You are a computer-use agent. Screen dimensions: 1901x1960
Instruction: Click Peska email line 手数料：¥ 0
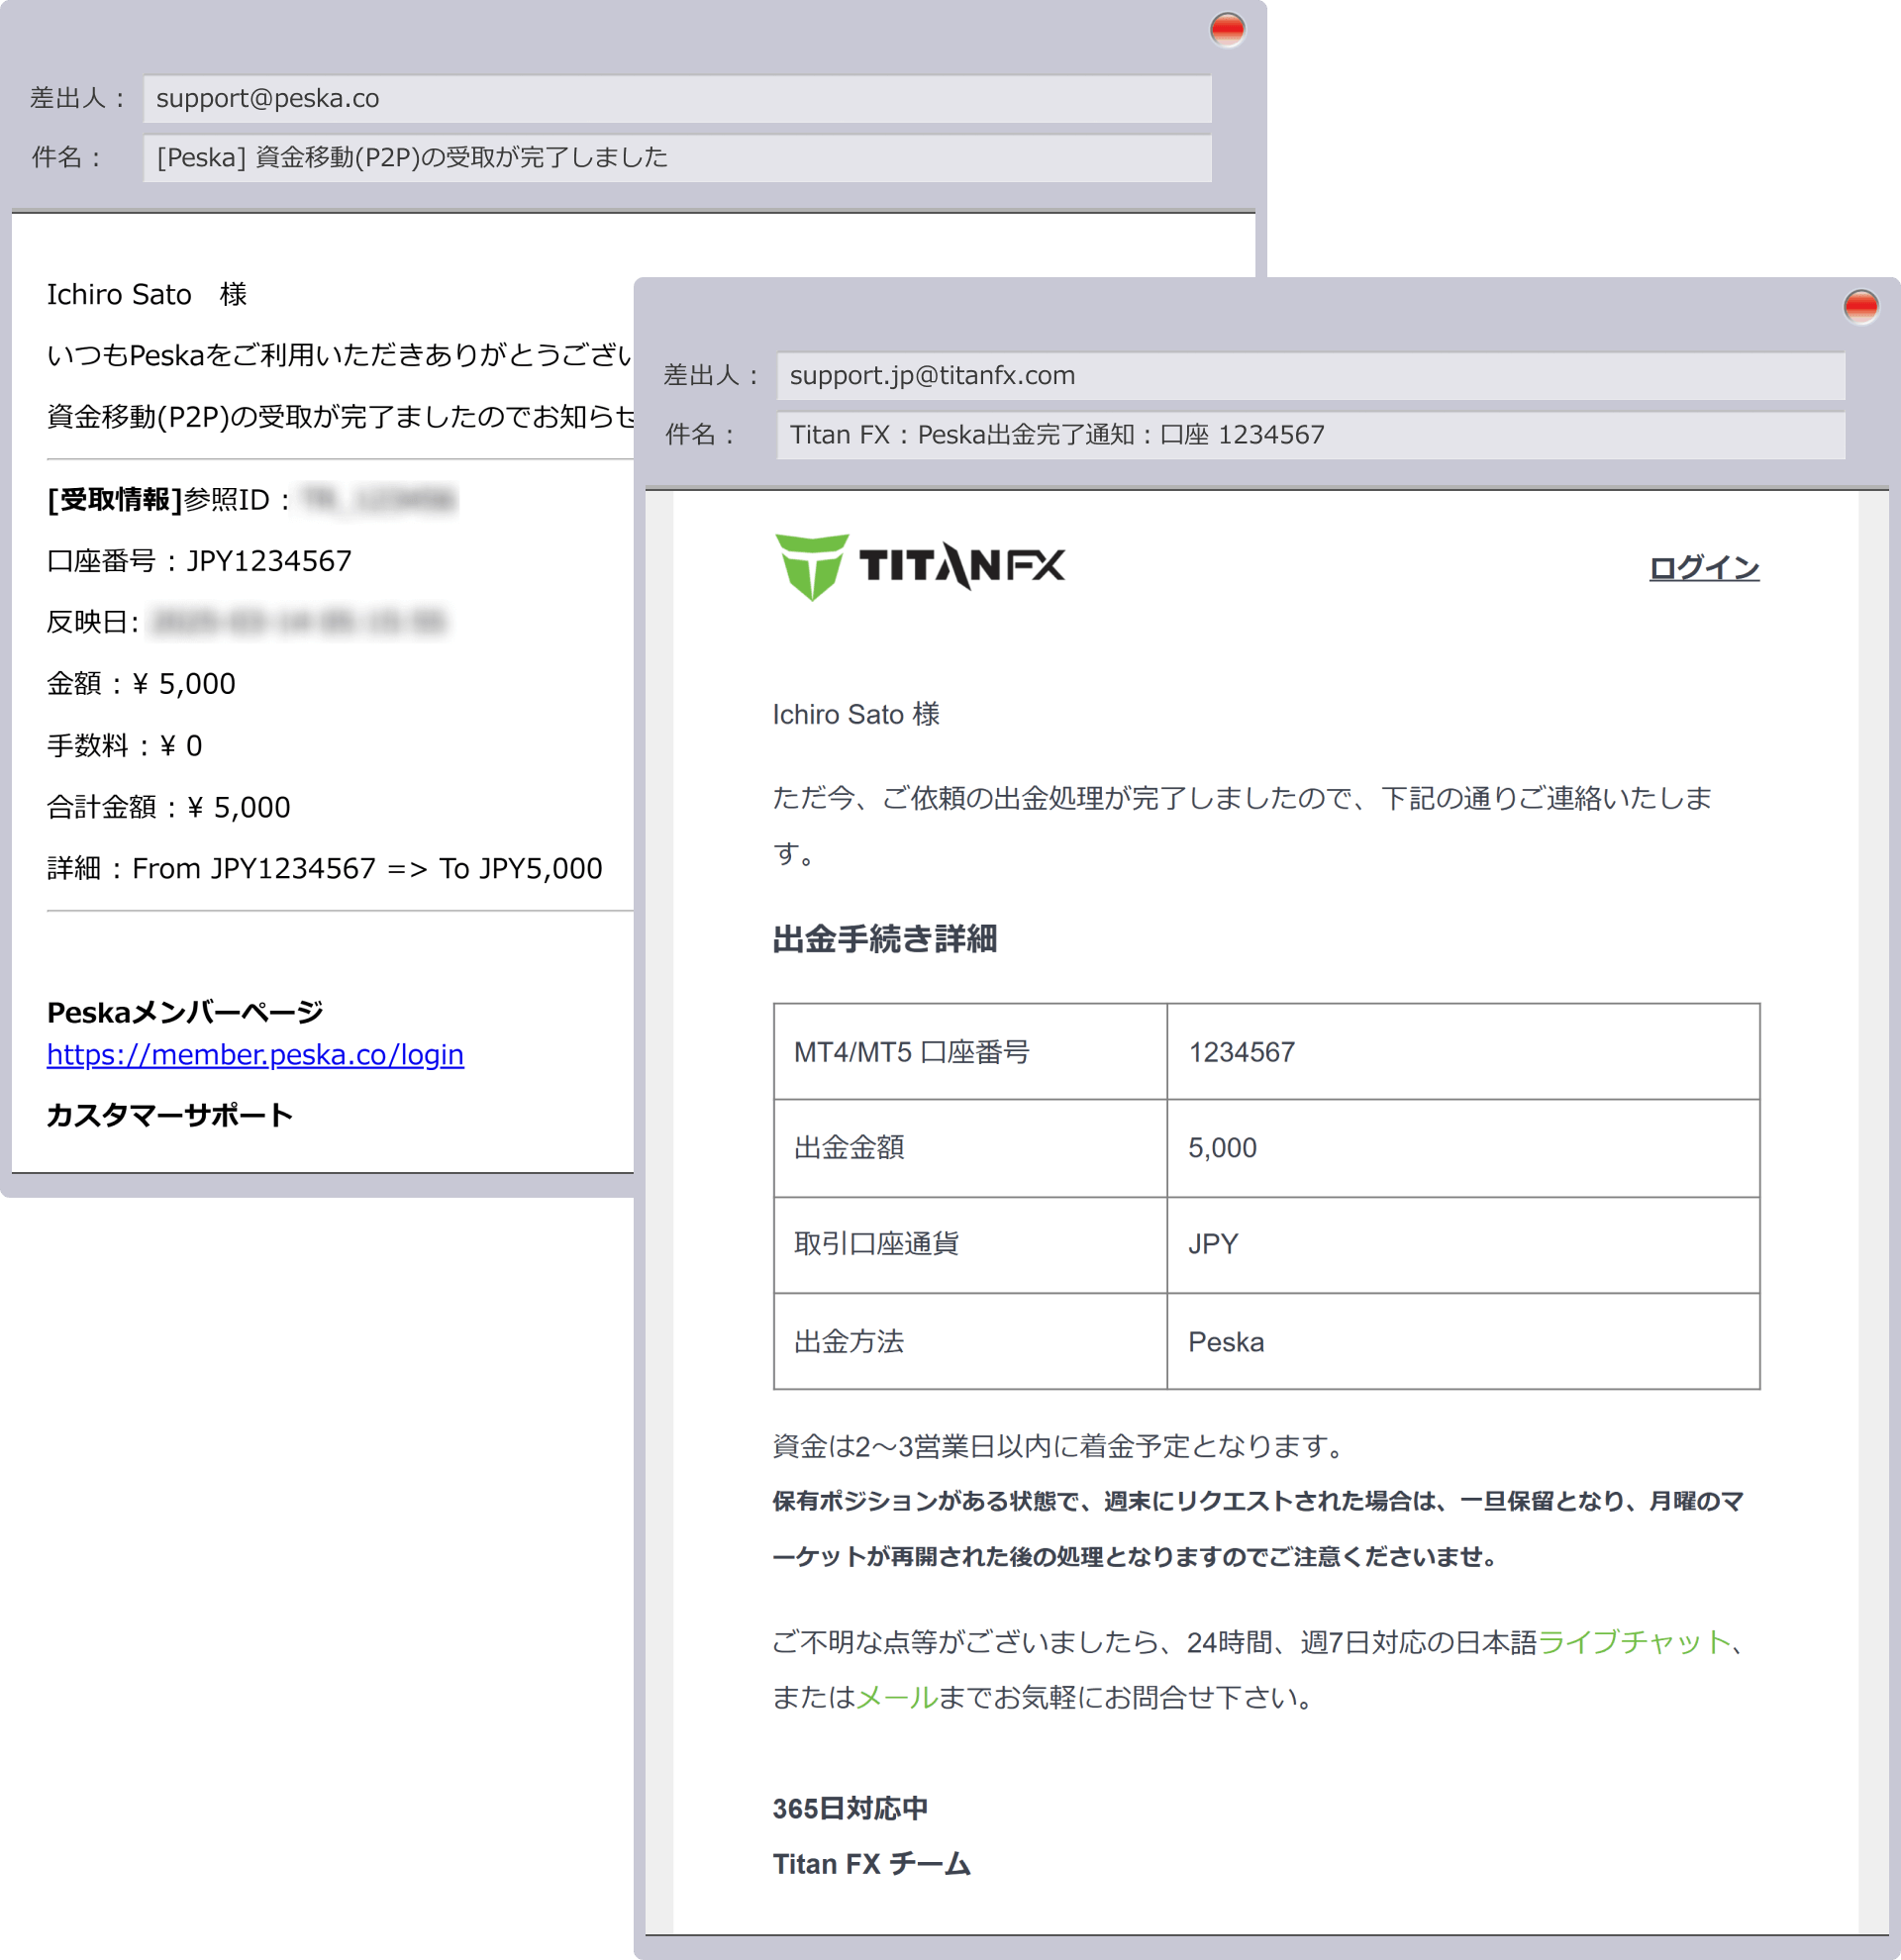pyautogui.click(x=124, y=746)
